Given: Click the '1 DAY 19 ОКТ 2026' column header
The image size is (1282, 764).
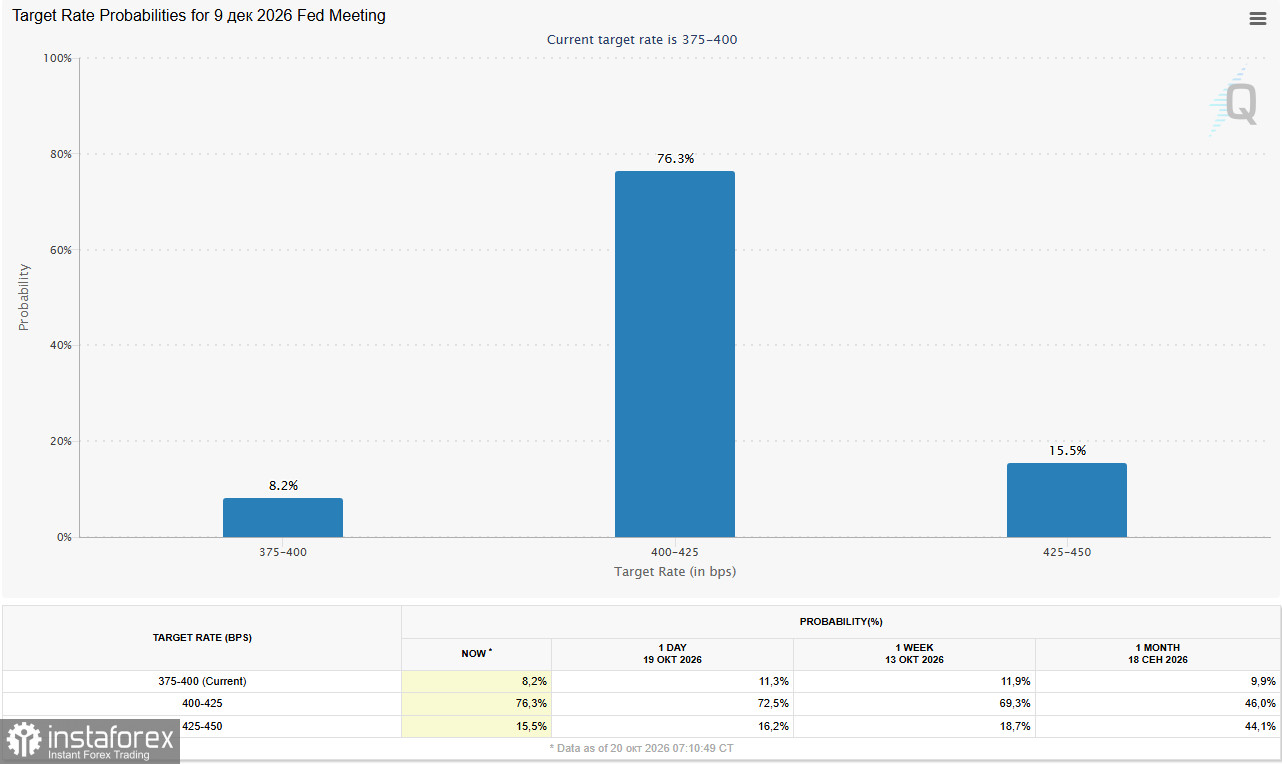Looking at the screenshot, I should [x=673, y=654].
